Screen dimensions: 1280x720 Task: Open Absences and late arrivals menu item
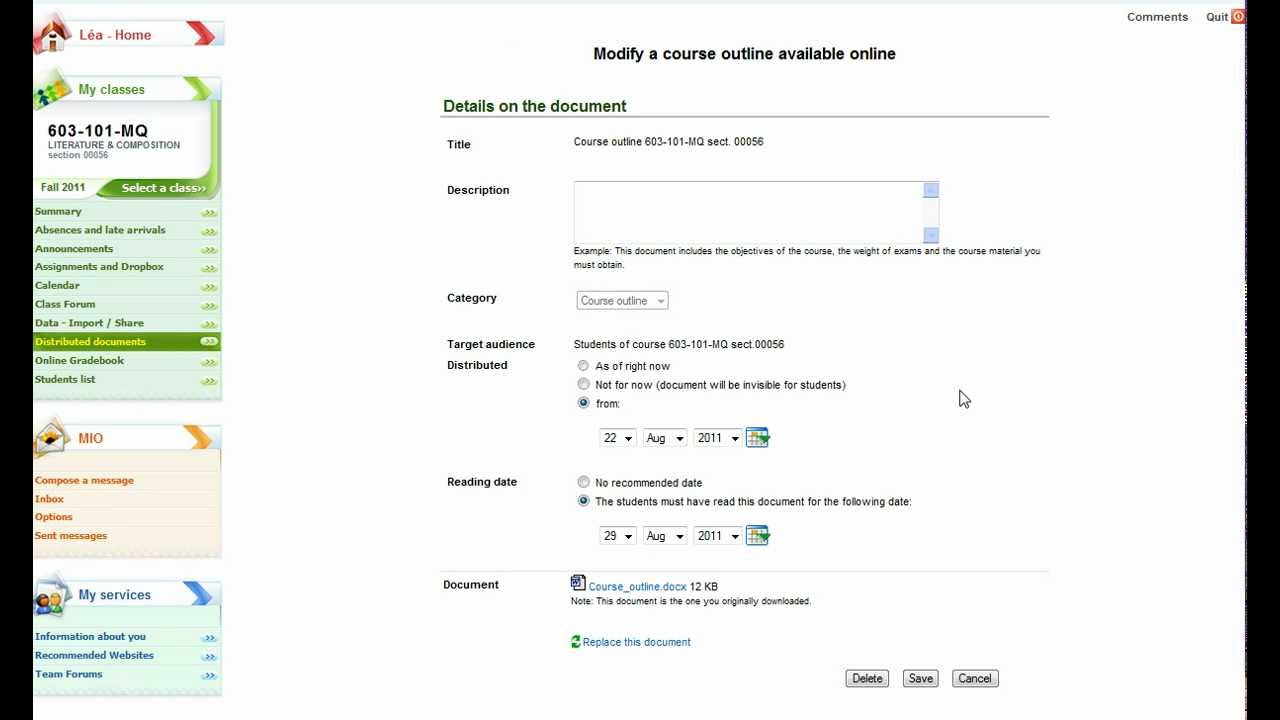(100, 230)
